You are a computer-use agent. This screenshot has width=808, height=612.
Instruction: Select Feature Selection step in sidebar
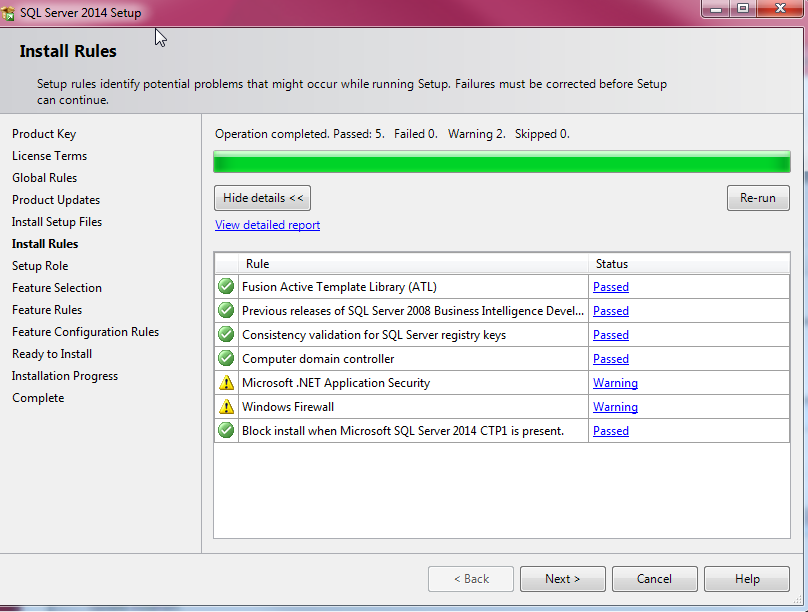57,288
